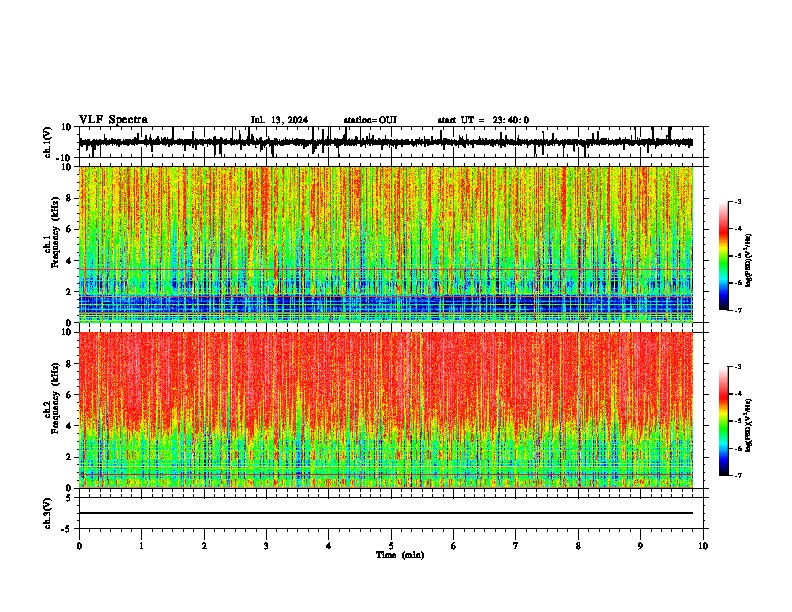Click the time axis end label "10"
The height and width of the screenshot is (612, 792).
703,546
